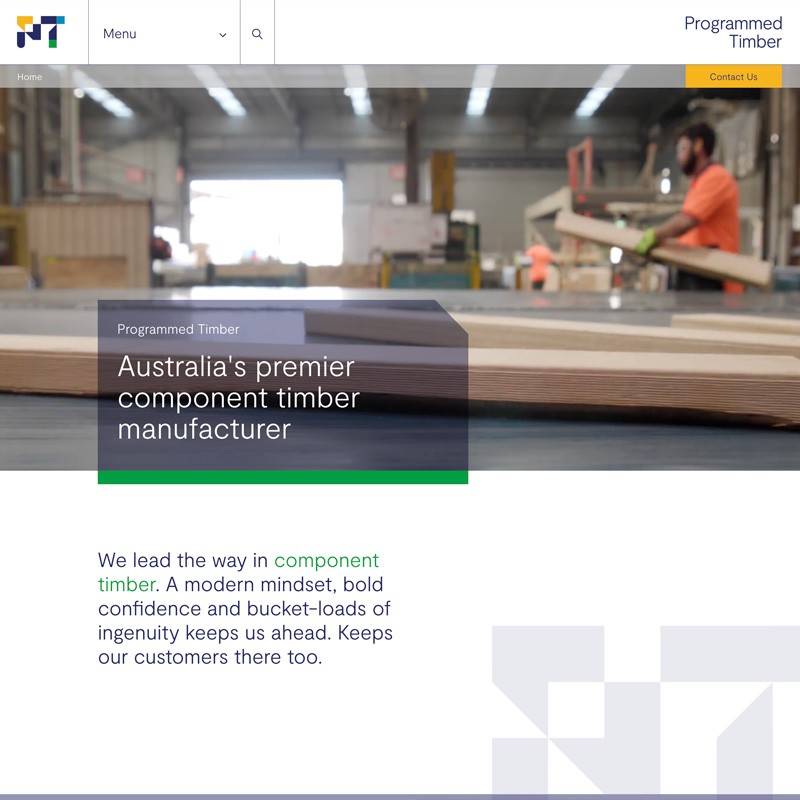The image size is (800, 800).
Task: Open the search magnifier icon
Action: point(257,34)
